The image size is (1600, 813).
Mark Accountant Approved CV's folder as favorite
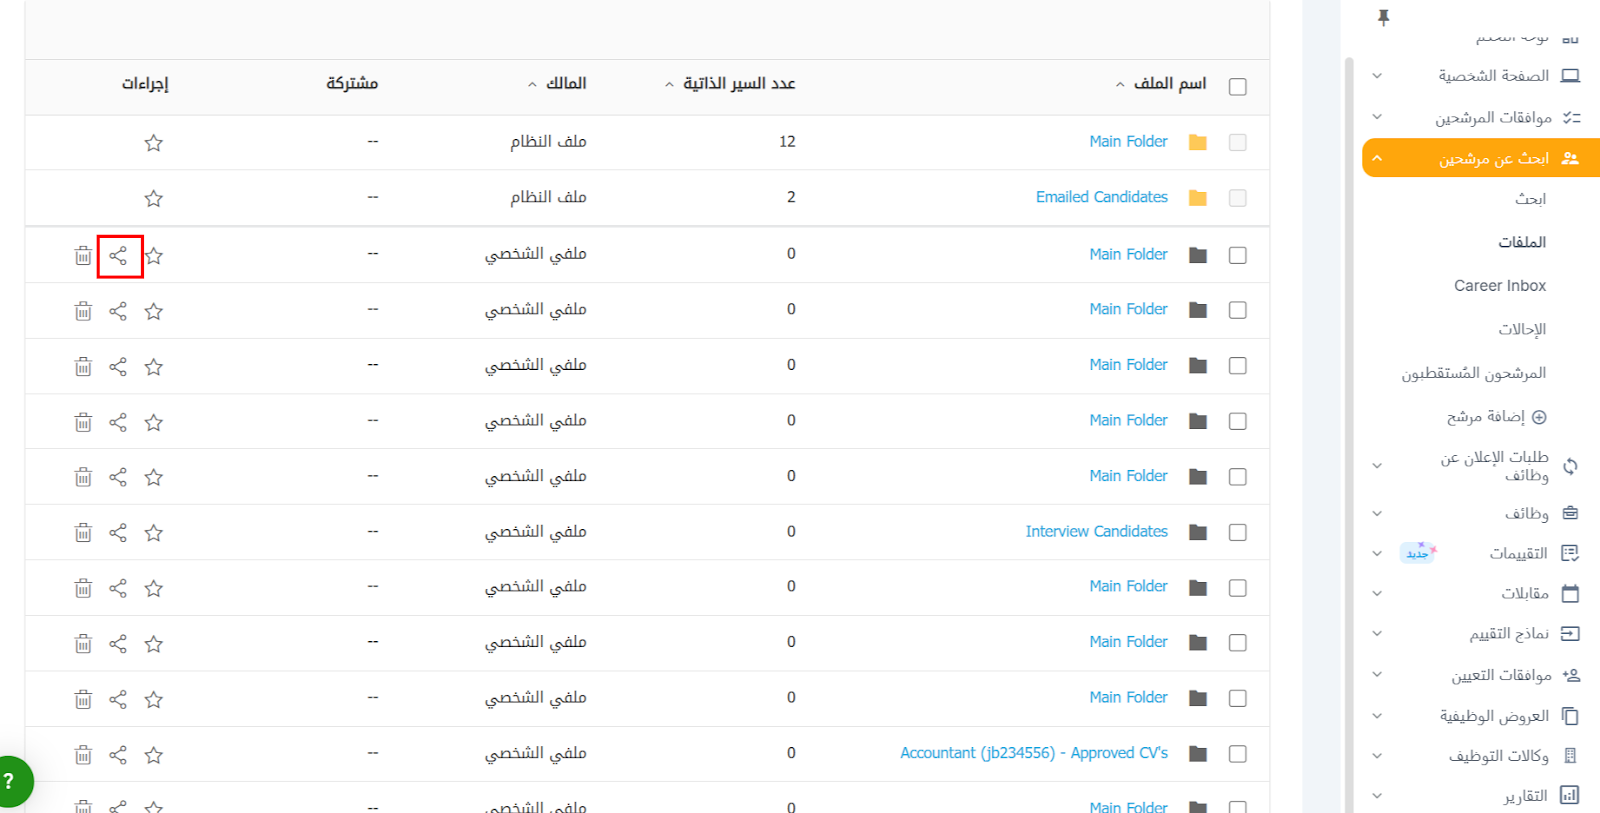[x=153, y=755]
